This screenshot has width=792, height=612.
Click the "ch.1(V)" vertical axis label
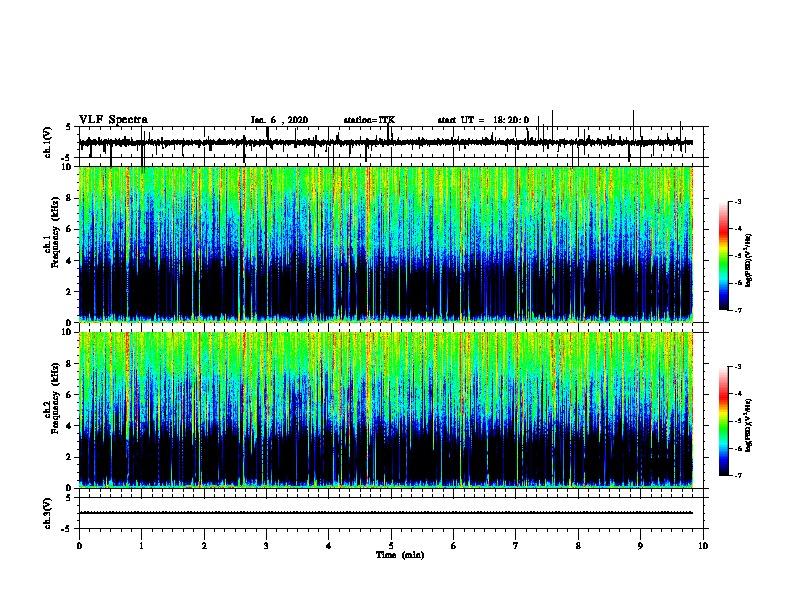tap(48, 142)
